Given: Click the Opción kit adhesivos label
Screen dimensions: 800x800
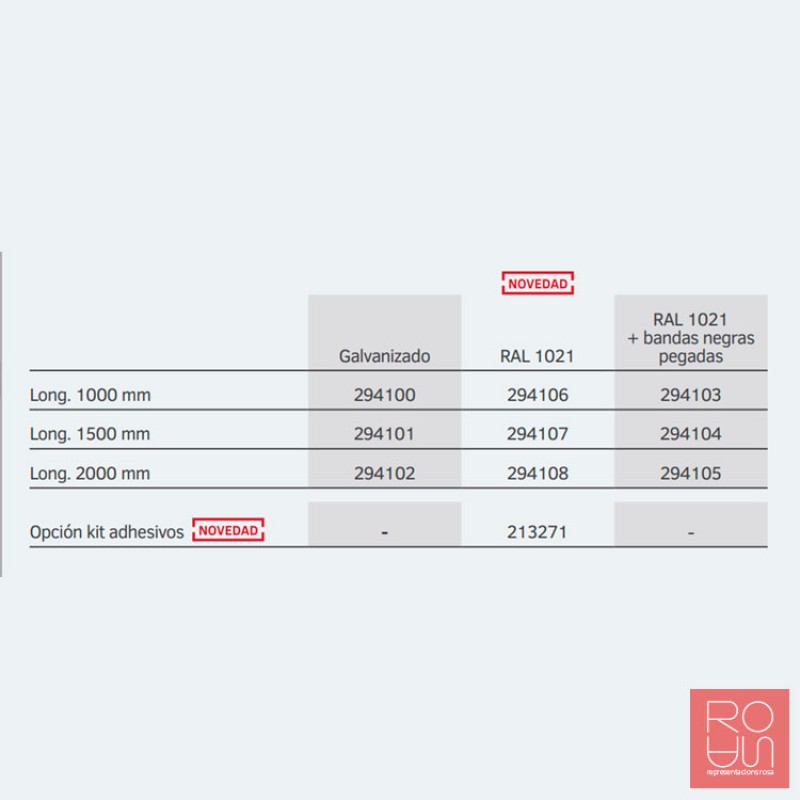Looking at the screenshot, I should (x=107, y=532).
